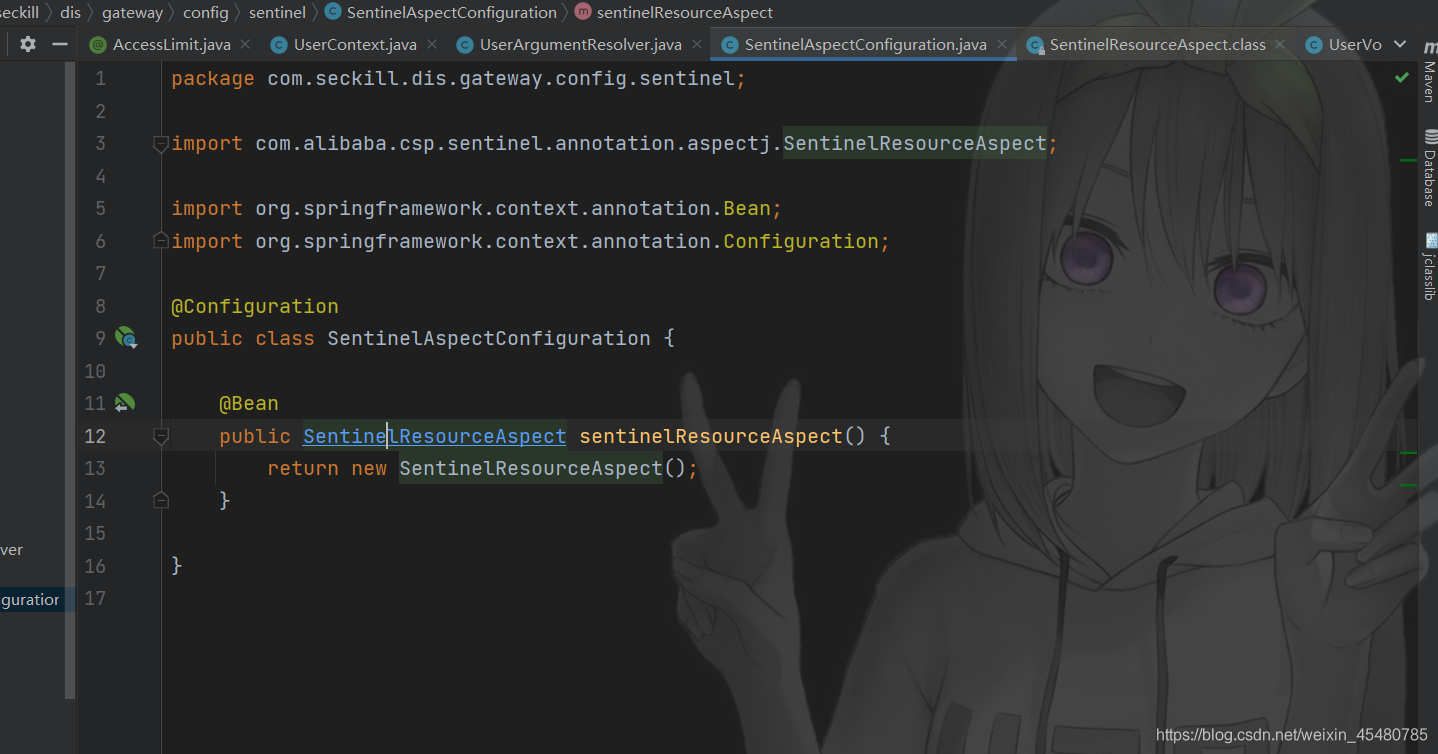Click @Configuration annotation on line 8
Screen dimensions: 1438x754
(x=255, y=306)
